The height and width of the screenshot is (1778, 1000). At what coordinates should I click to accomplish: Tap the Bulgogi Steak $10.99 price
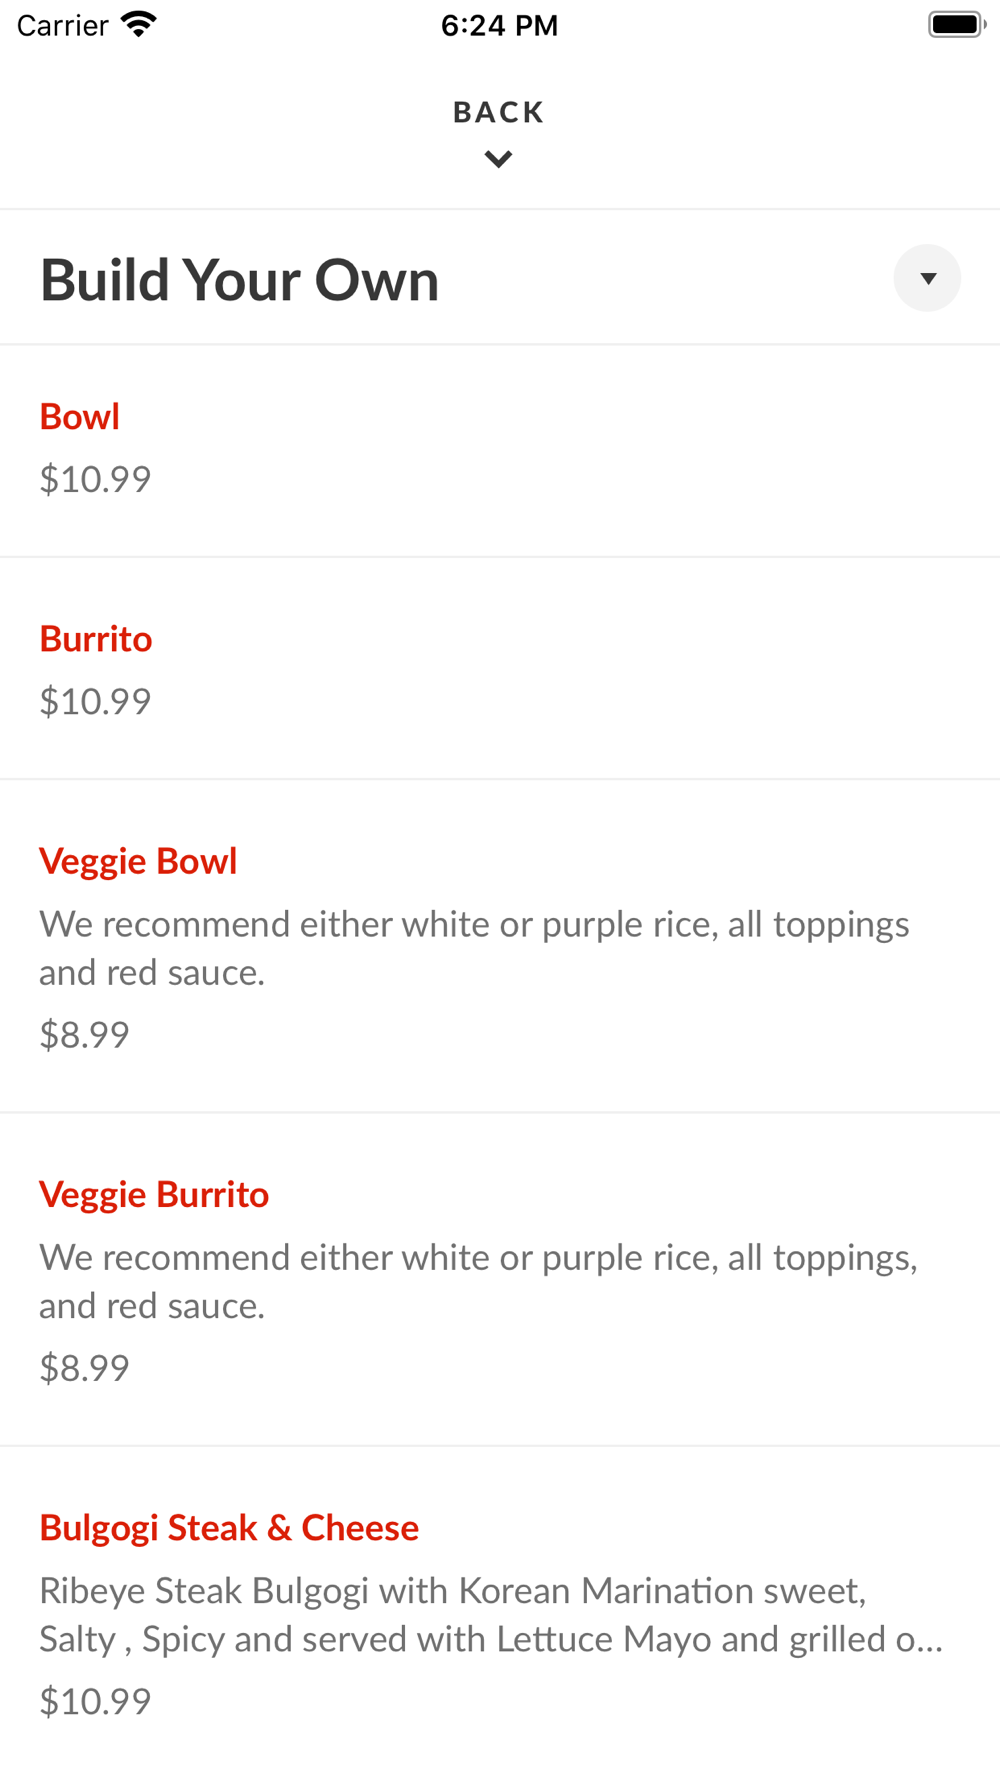(95, 1701)
